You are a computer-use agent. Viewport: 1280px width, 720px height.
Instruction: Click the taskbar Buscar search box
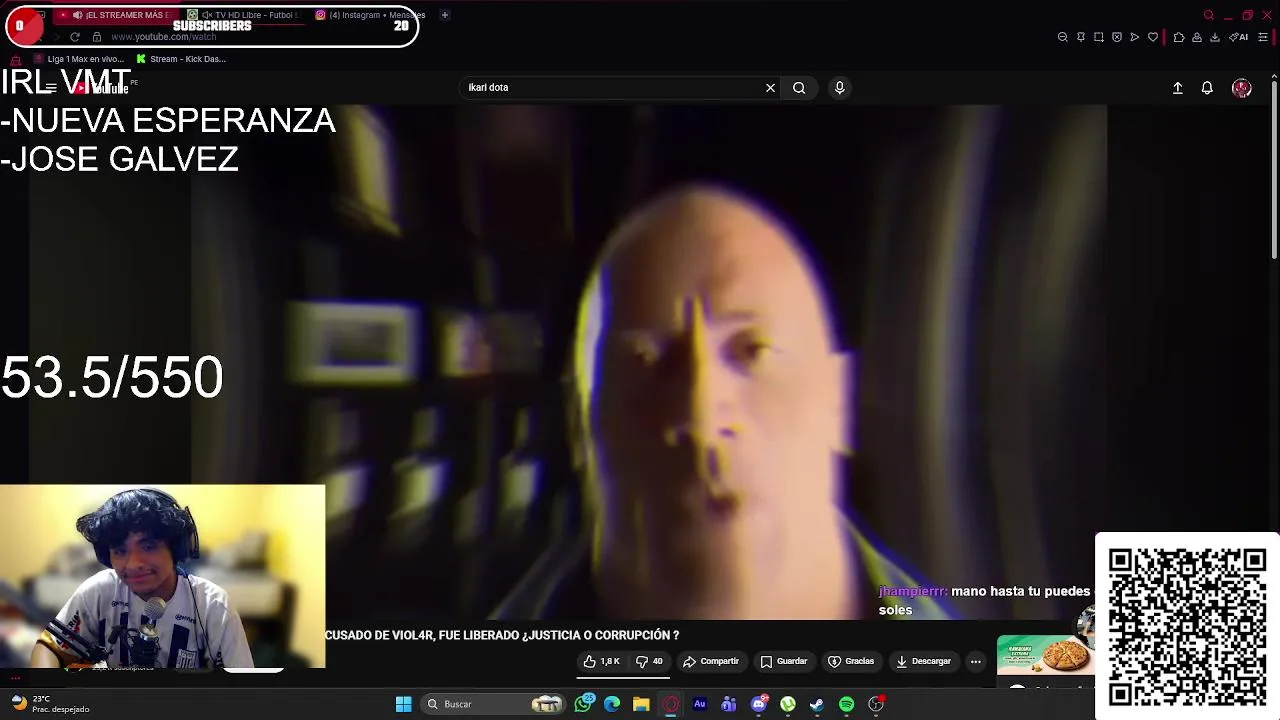pos(494,704)
